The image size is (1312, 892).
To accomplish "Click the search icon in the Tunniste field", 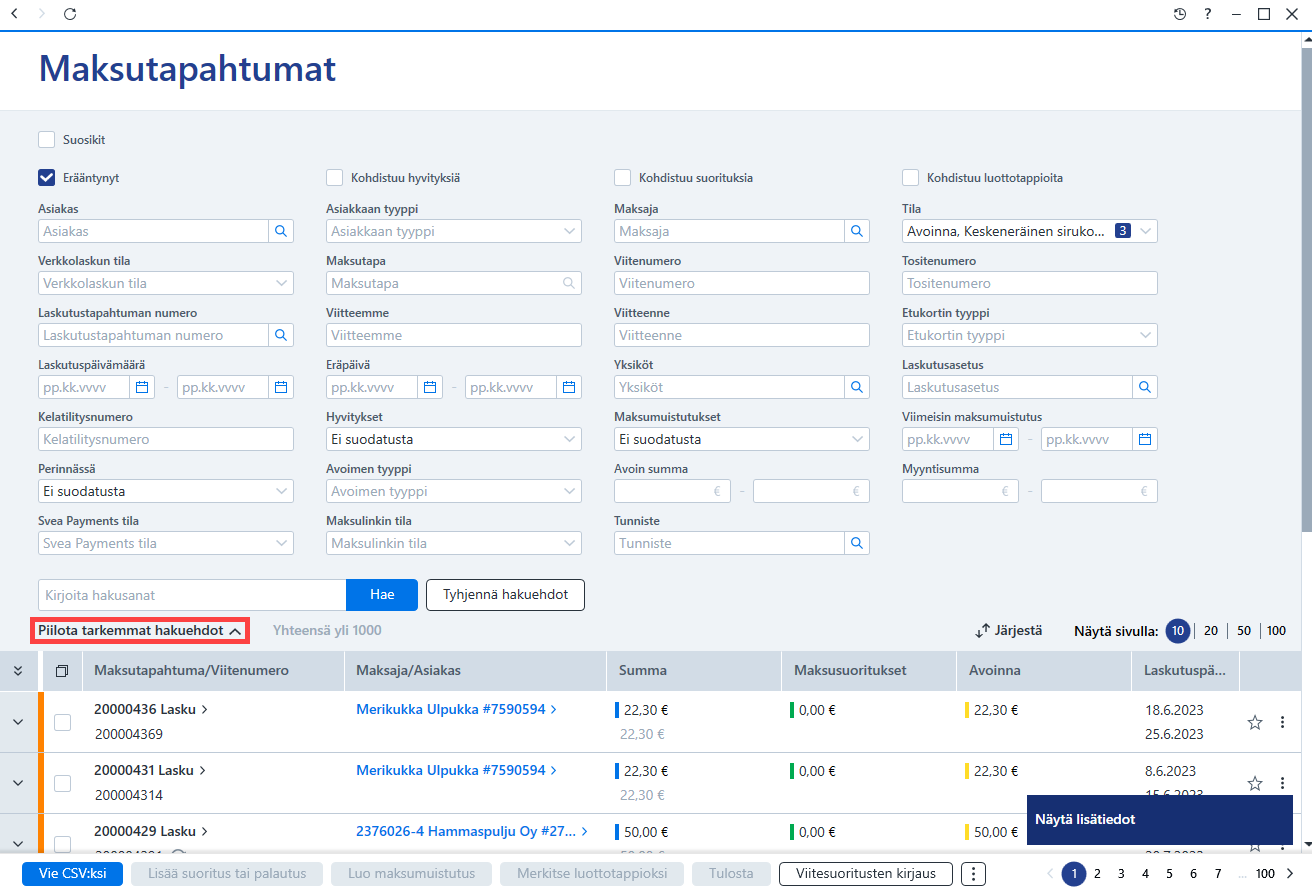I will pyautogui.click(x=857, y=543).
